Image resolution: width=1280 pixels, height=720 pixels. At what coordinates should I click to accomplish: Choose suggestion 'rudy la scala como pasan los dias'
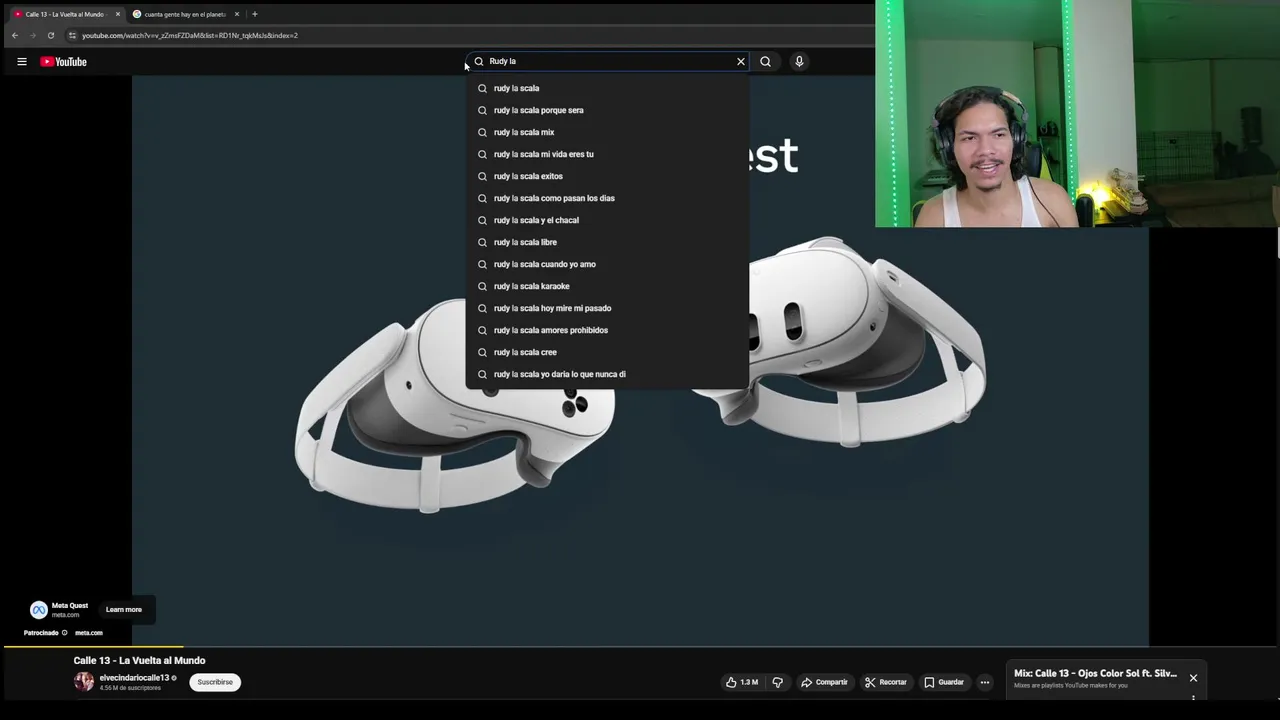pos(607,198)
